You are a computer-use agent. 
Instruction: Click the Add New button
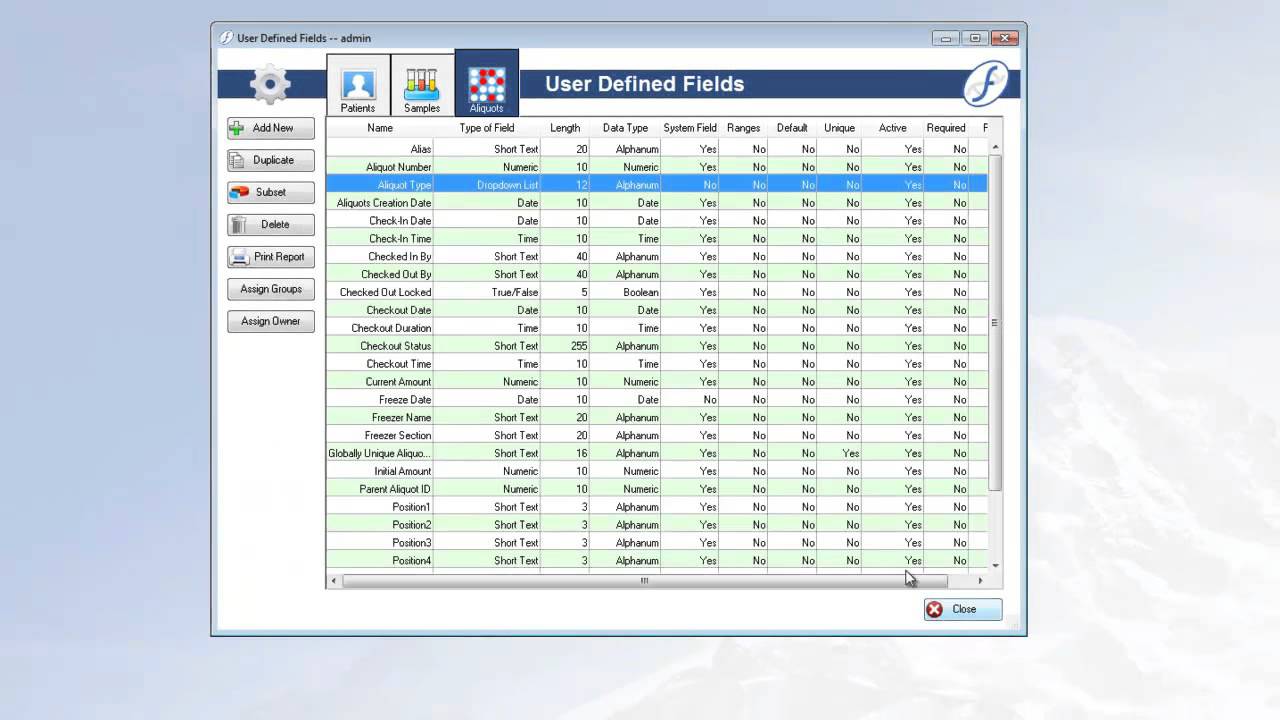271,128
